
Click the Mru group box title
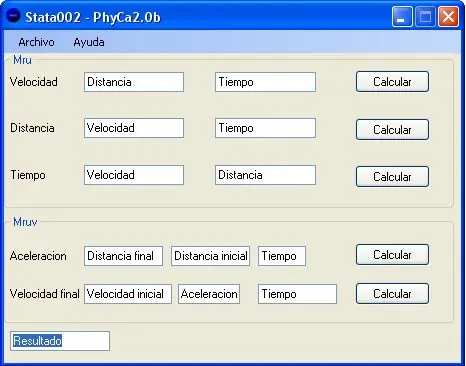pos(22,60)
